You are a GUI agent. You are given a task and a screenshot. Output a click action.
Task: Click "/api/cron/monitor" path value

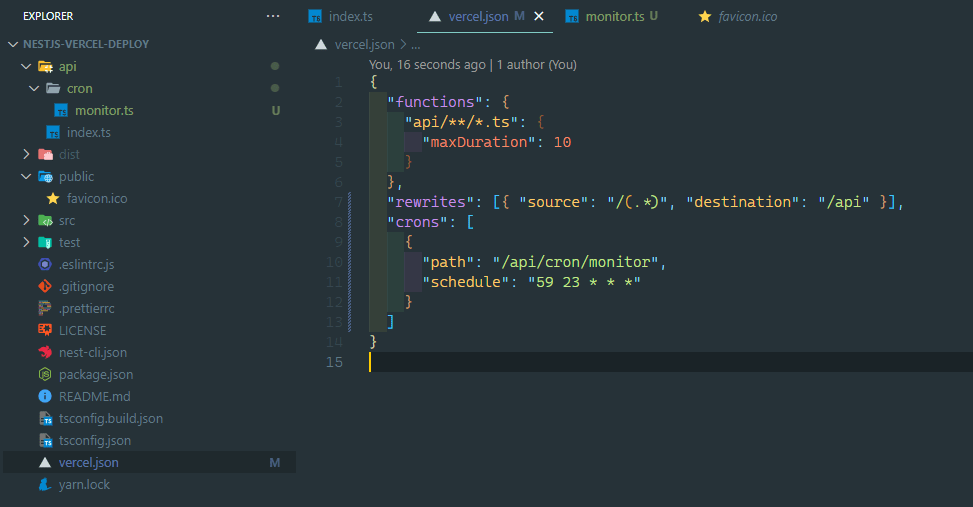click(575, 262)
